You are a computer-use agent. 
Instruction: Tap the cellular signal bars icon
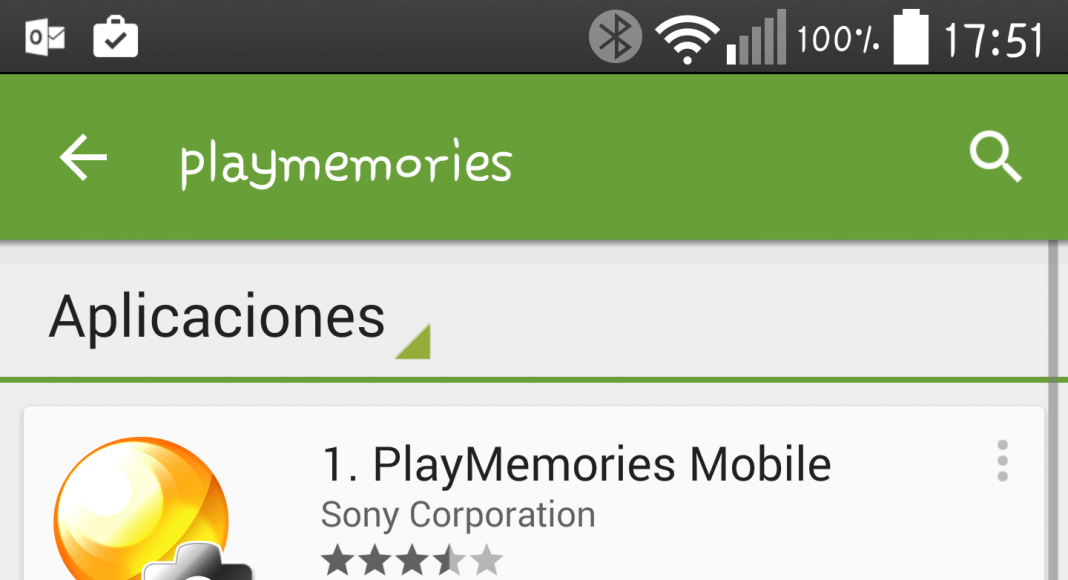757,37
